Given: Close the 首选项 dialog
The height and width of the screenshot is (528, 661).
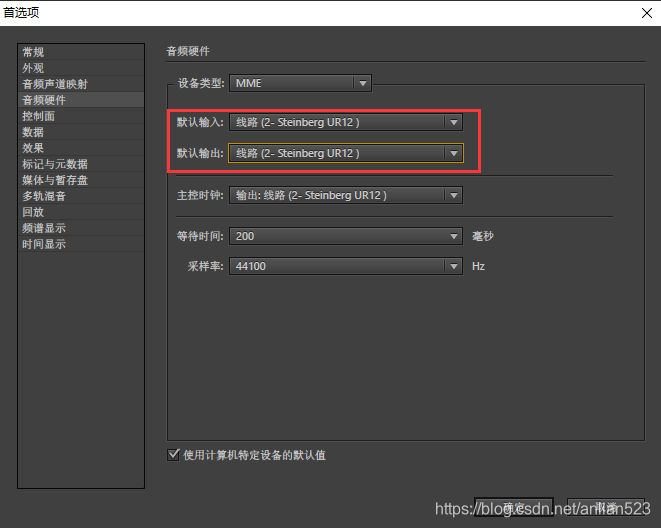Looking at the screenshot, I should coord(647,13).
